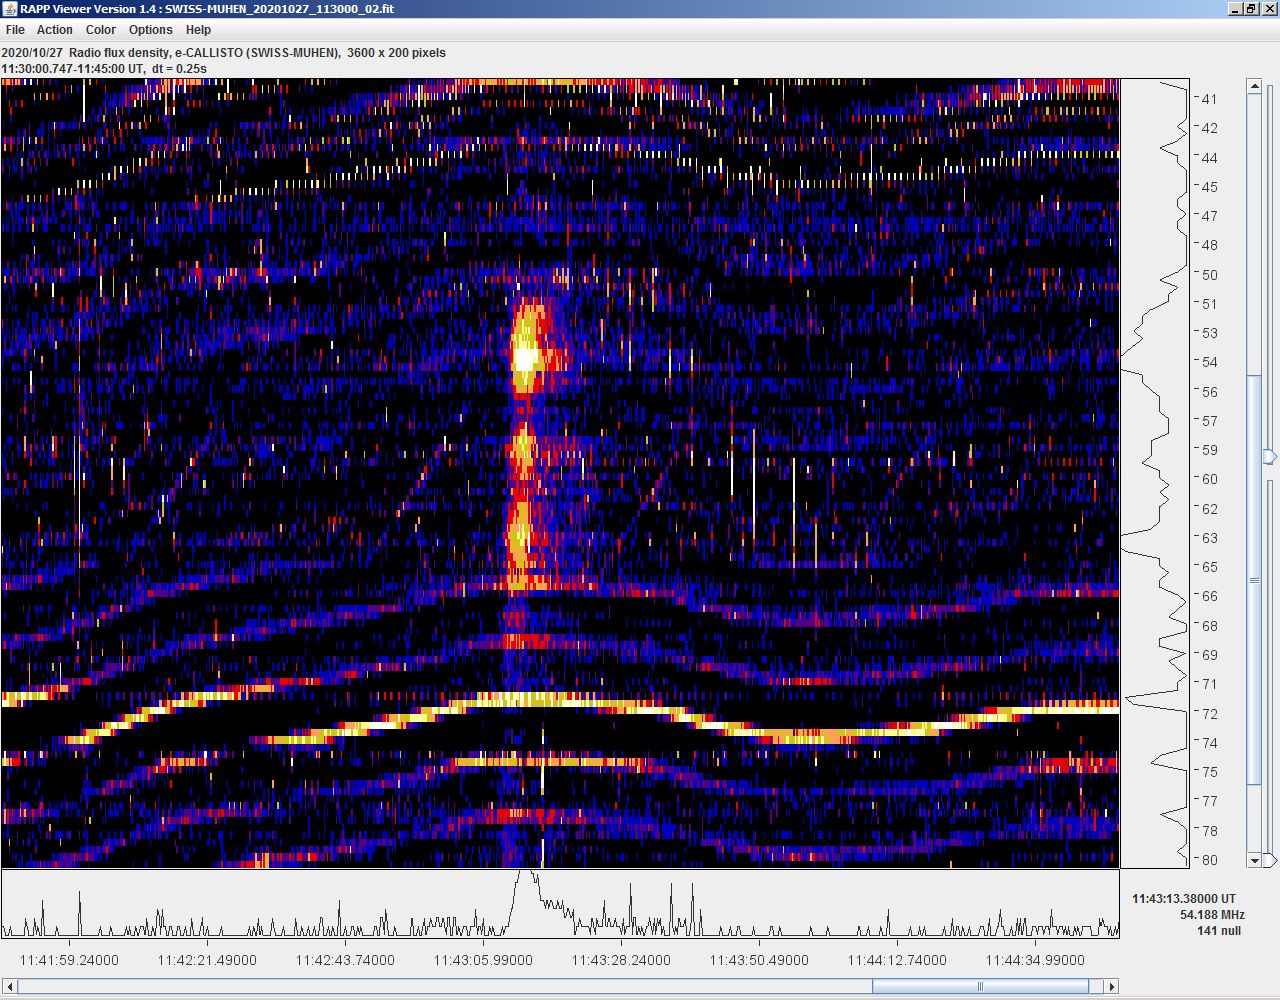Click time label 11:43:05.99000
The width and height of the screenshot is (1280, 1000).
pyautogui.click(x=483, y=960)
